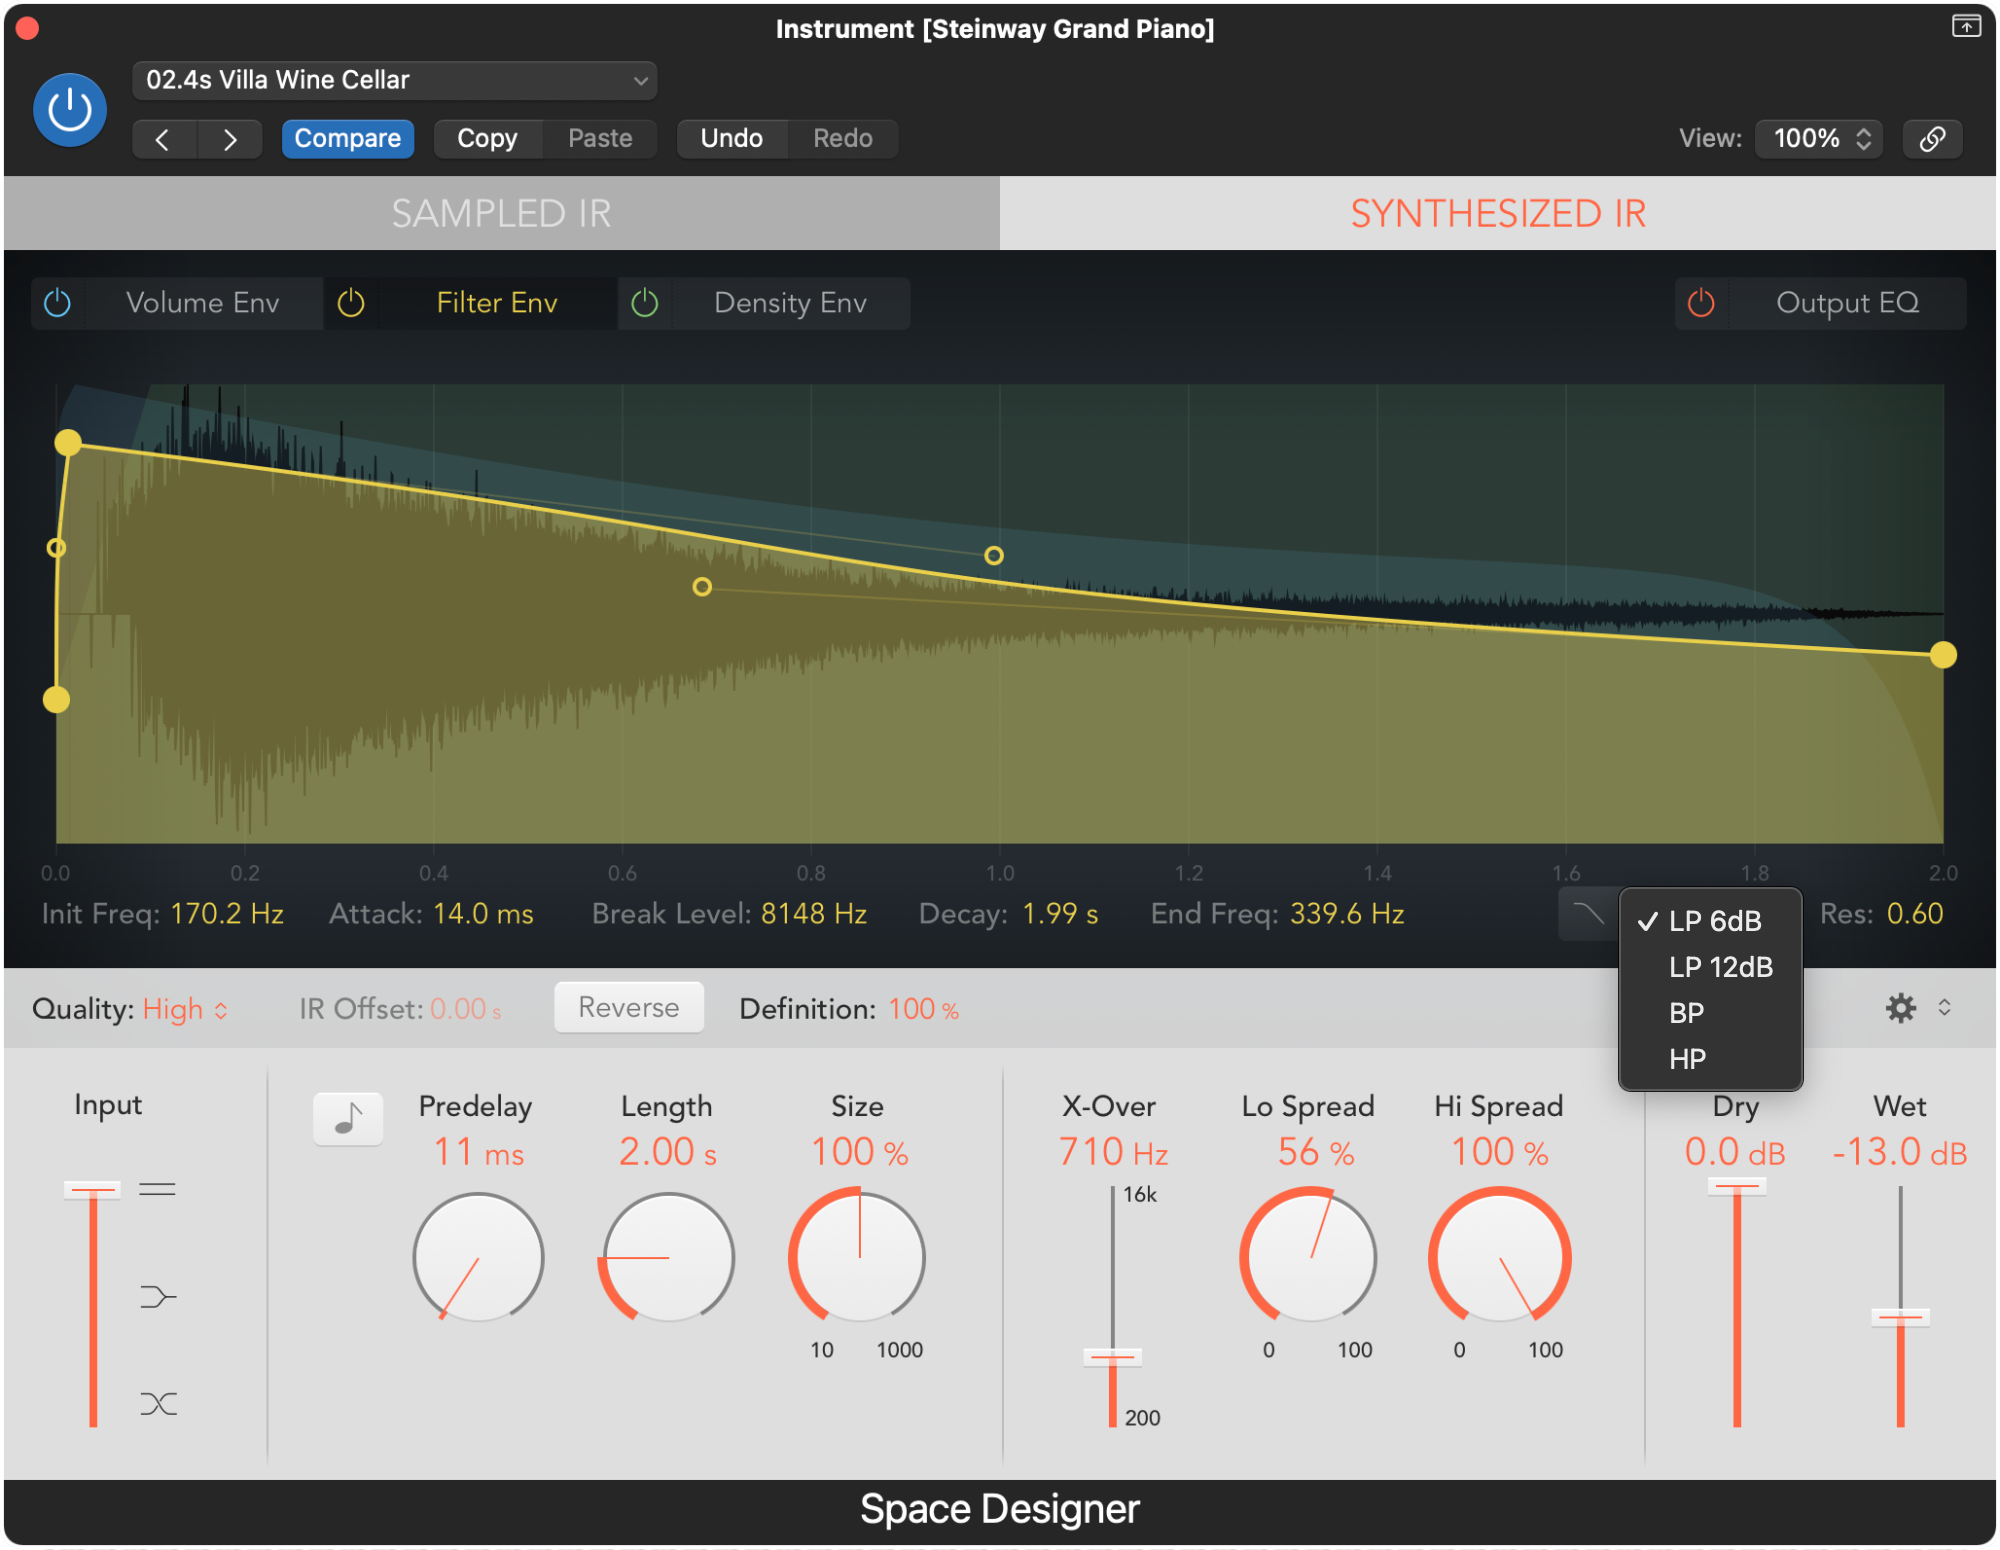Screen dimensions: 2000x1550
Task: Click the Res value 0.60
Action: [1914, 914]
